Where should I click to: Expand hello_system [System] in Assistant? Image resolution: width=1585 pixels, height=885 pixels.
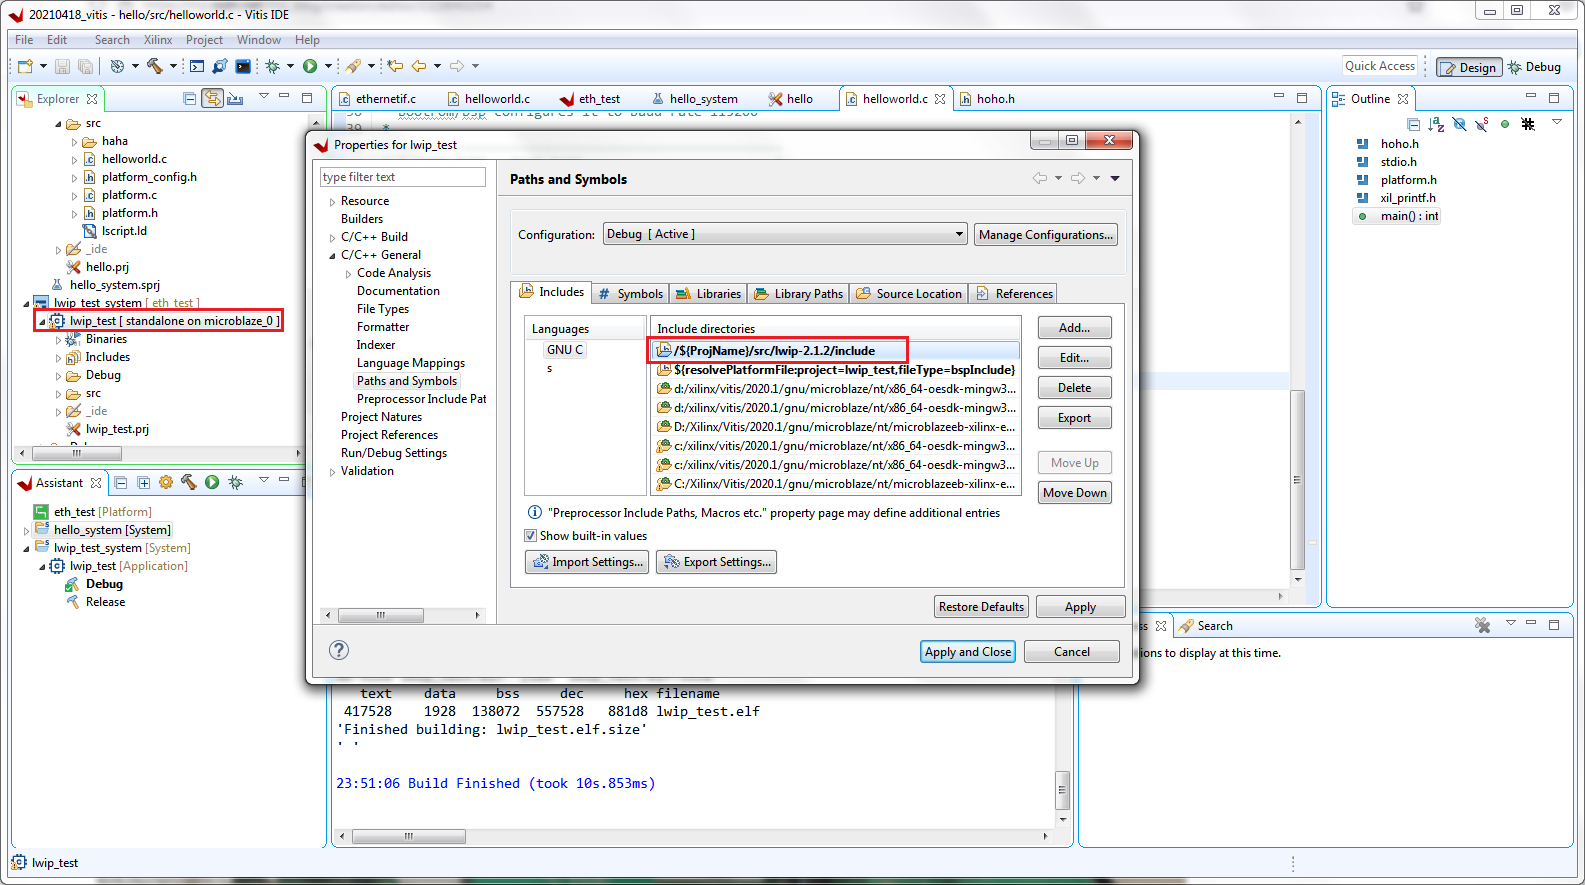26,531
